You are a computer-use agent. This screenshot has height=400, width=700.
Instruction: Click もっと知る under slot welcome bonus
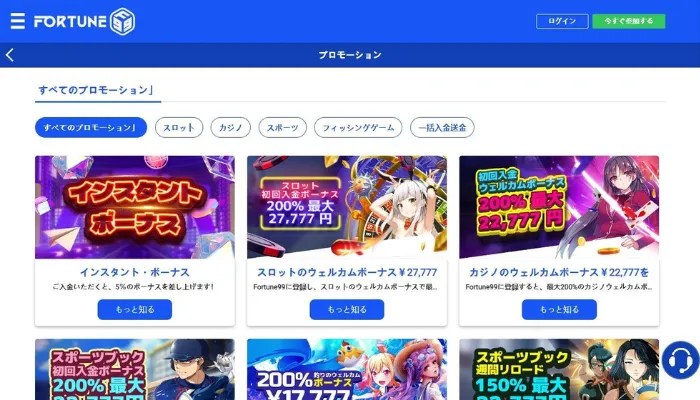[347, 309]
